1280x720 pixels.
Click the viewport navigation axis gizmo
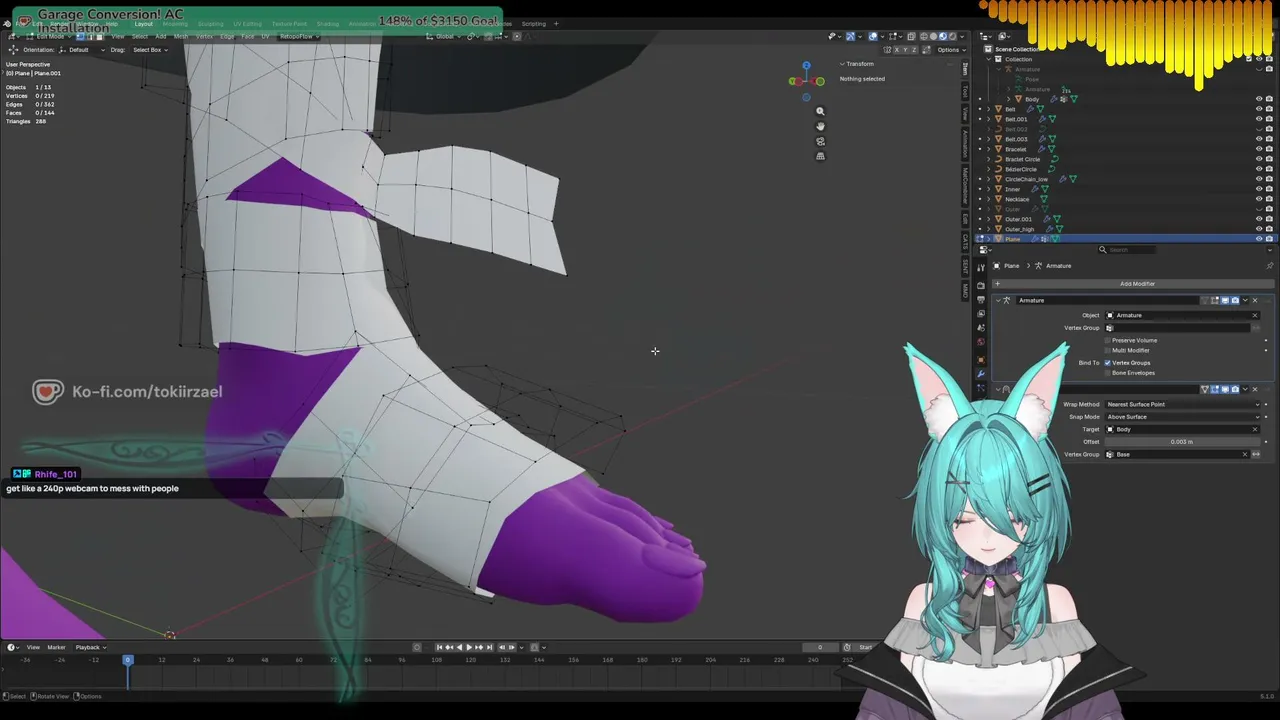coord(806,80)
